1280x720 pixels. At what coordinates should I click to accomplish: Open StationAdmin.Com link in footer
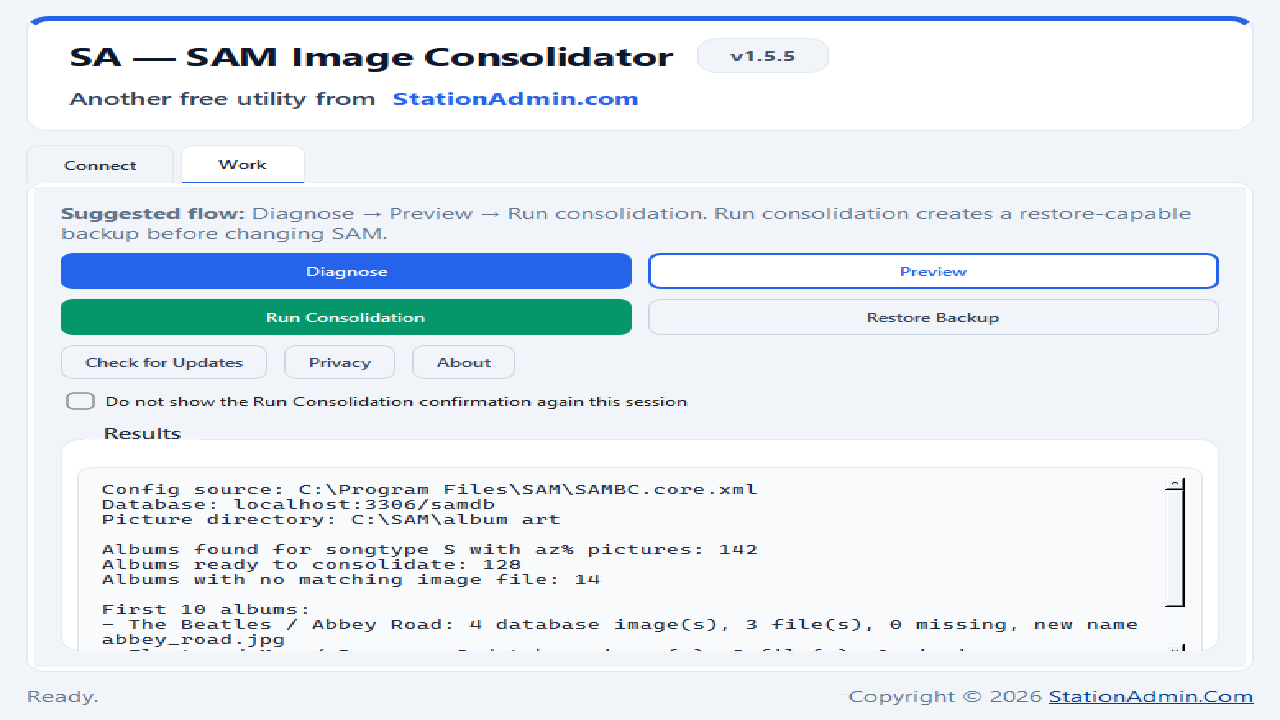tap(1151, 697)
